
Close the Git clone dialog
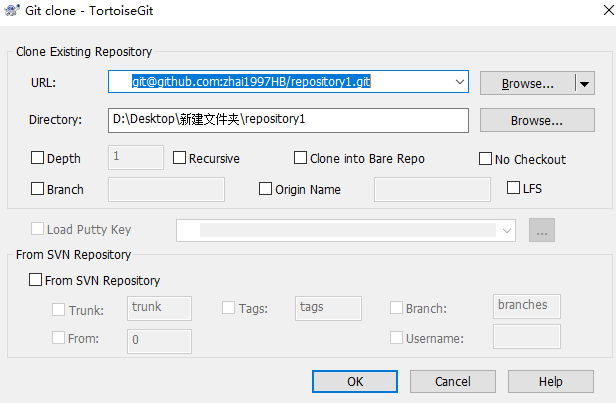[609, 10]
